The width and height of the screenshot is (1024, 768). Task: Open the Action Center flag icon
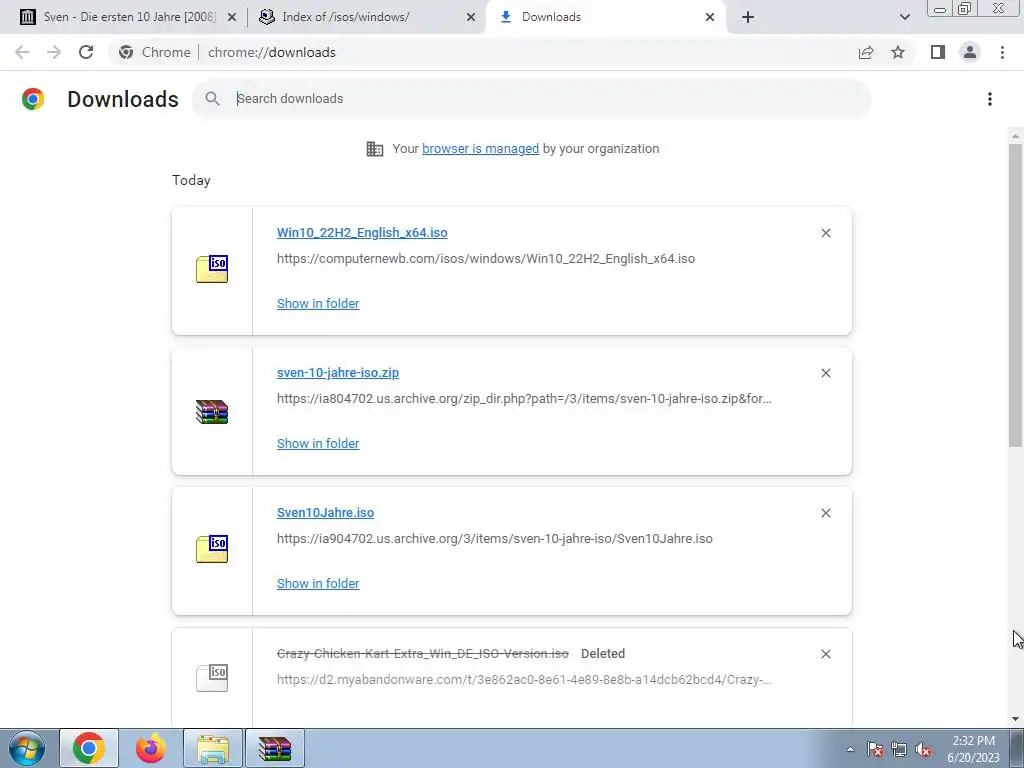tap(875, 750)
